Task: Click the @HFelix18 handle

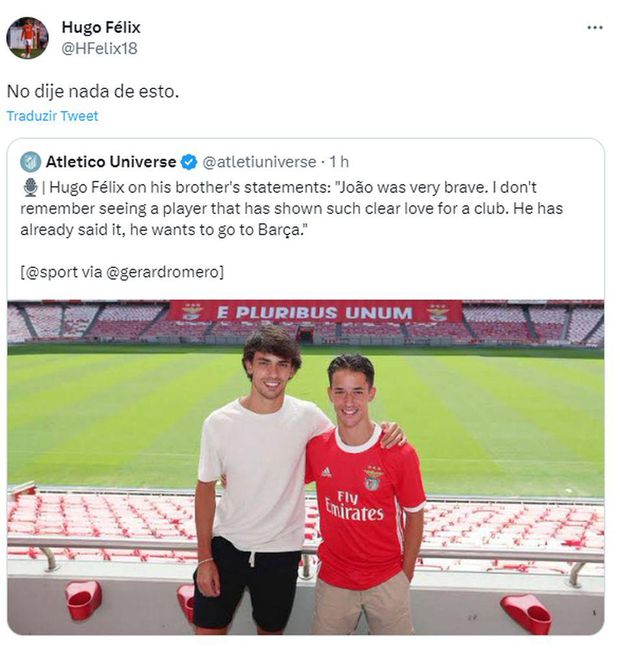Action: coord(99,47)
